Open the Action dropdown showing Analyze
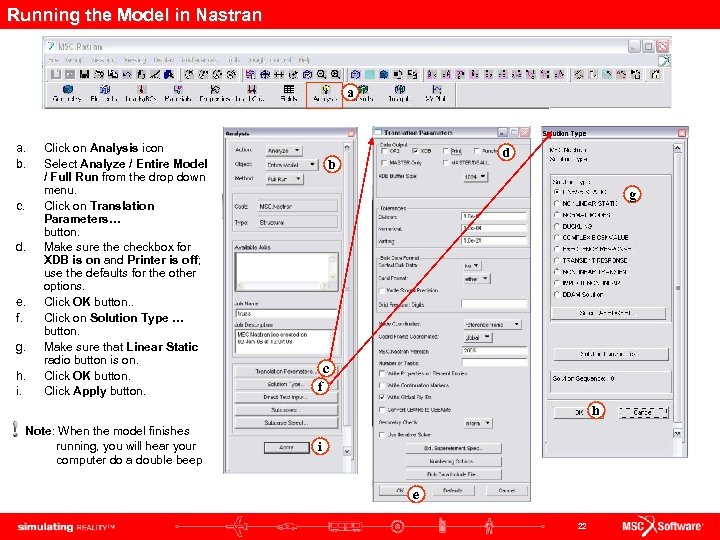The height and width of the screenshot is (540, 720). click(284, 150)
